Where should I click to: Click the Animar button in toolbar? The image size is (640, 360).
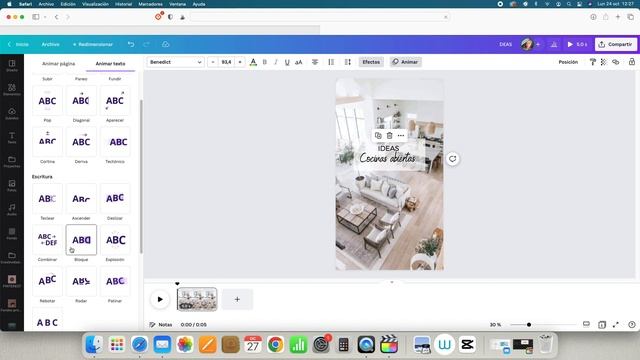[405, 62]
